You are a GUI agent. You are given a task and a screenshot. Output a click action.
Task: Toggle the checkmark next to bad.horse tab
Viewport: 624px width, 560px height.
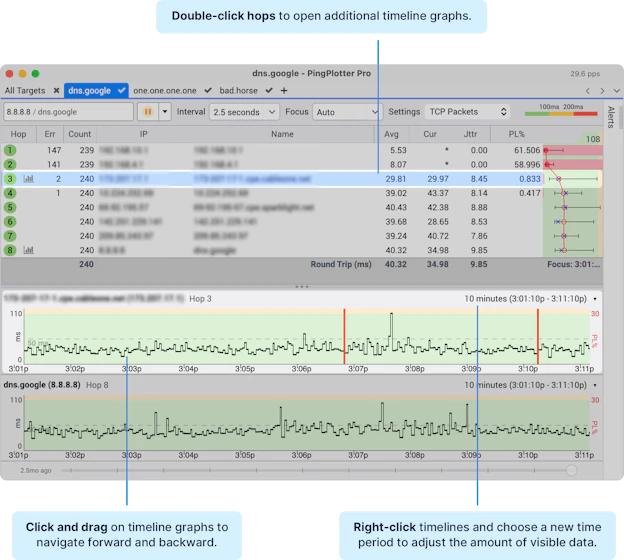tap(269, 91)
